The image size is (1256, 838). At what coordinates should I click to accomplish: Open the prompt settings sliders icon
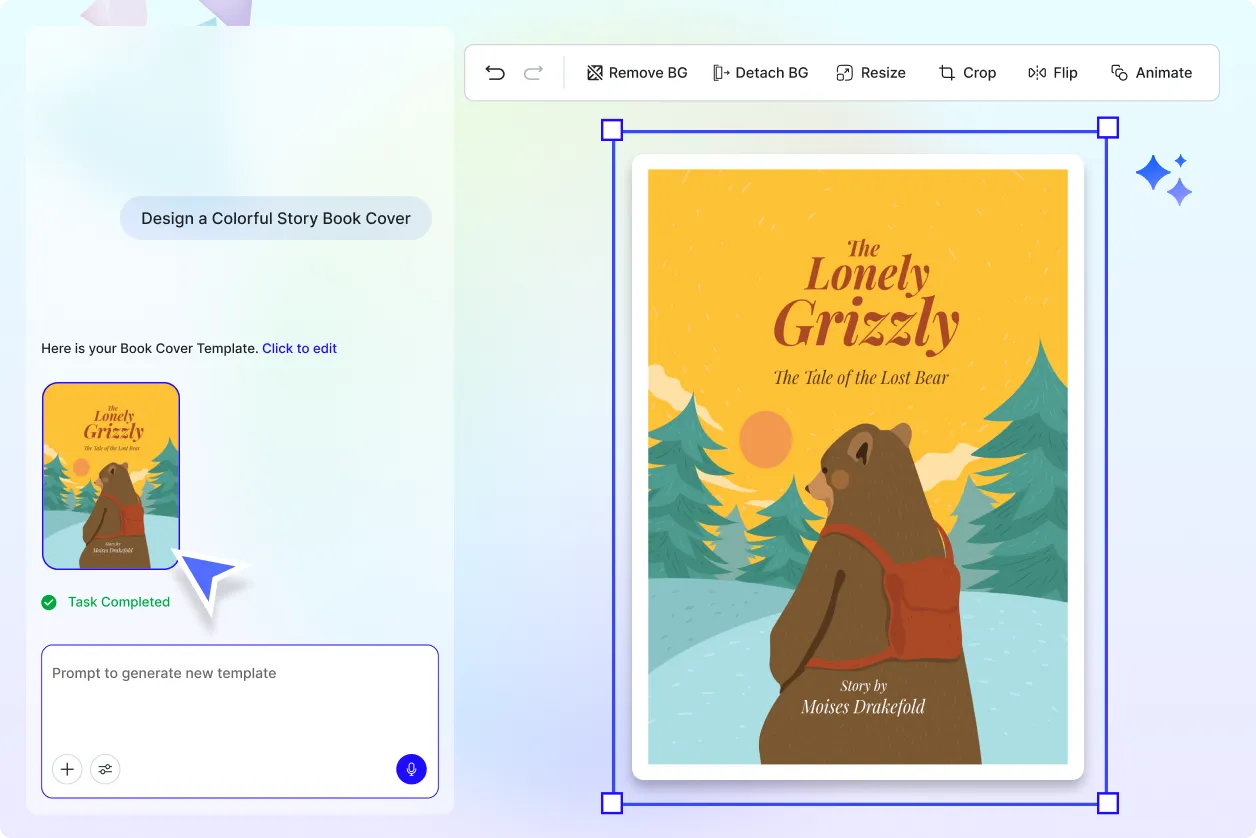click(105, 769)
